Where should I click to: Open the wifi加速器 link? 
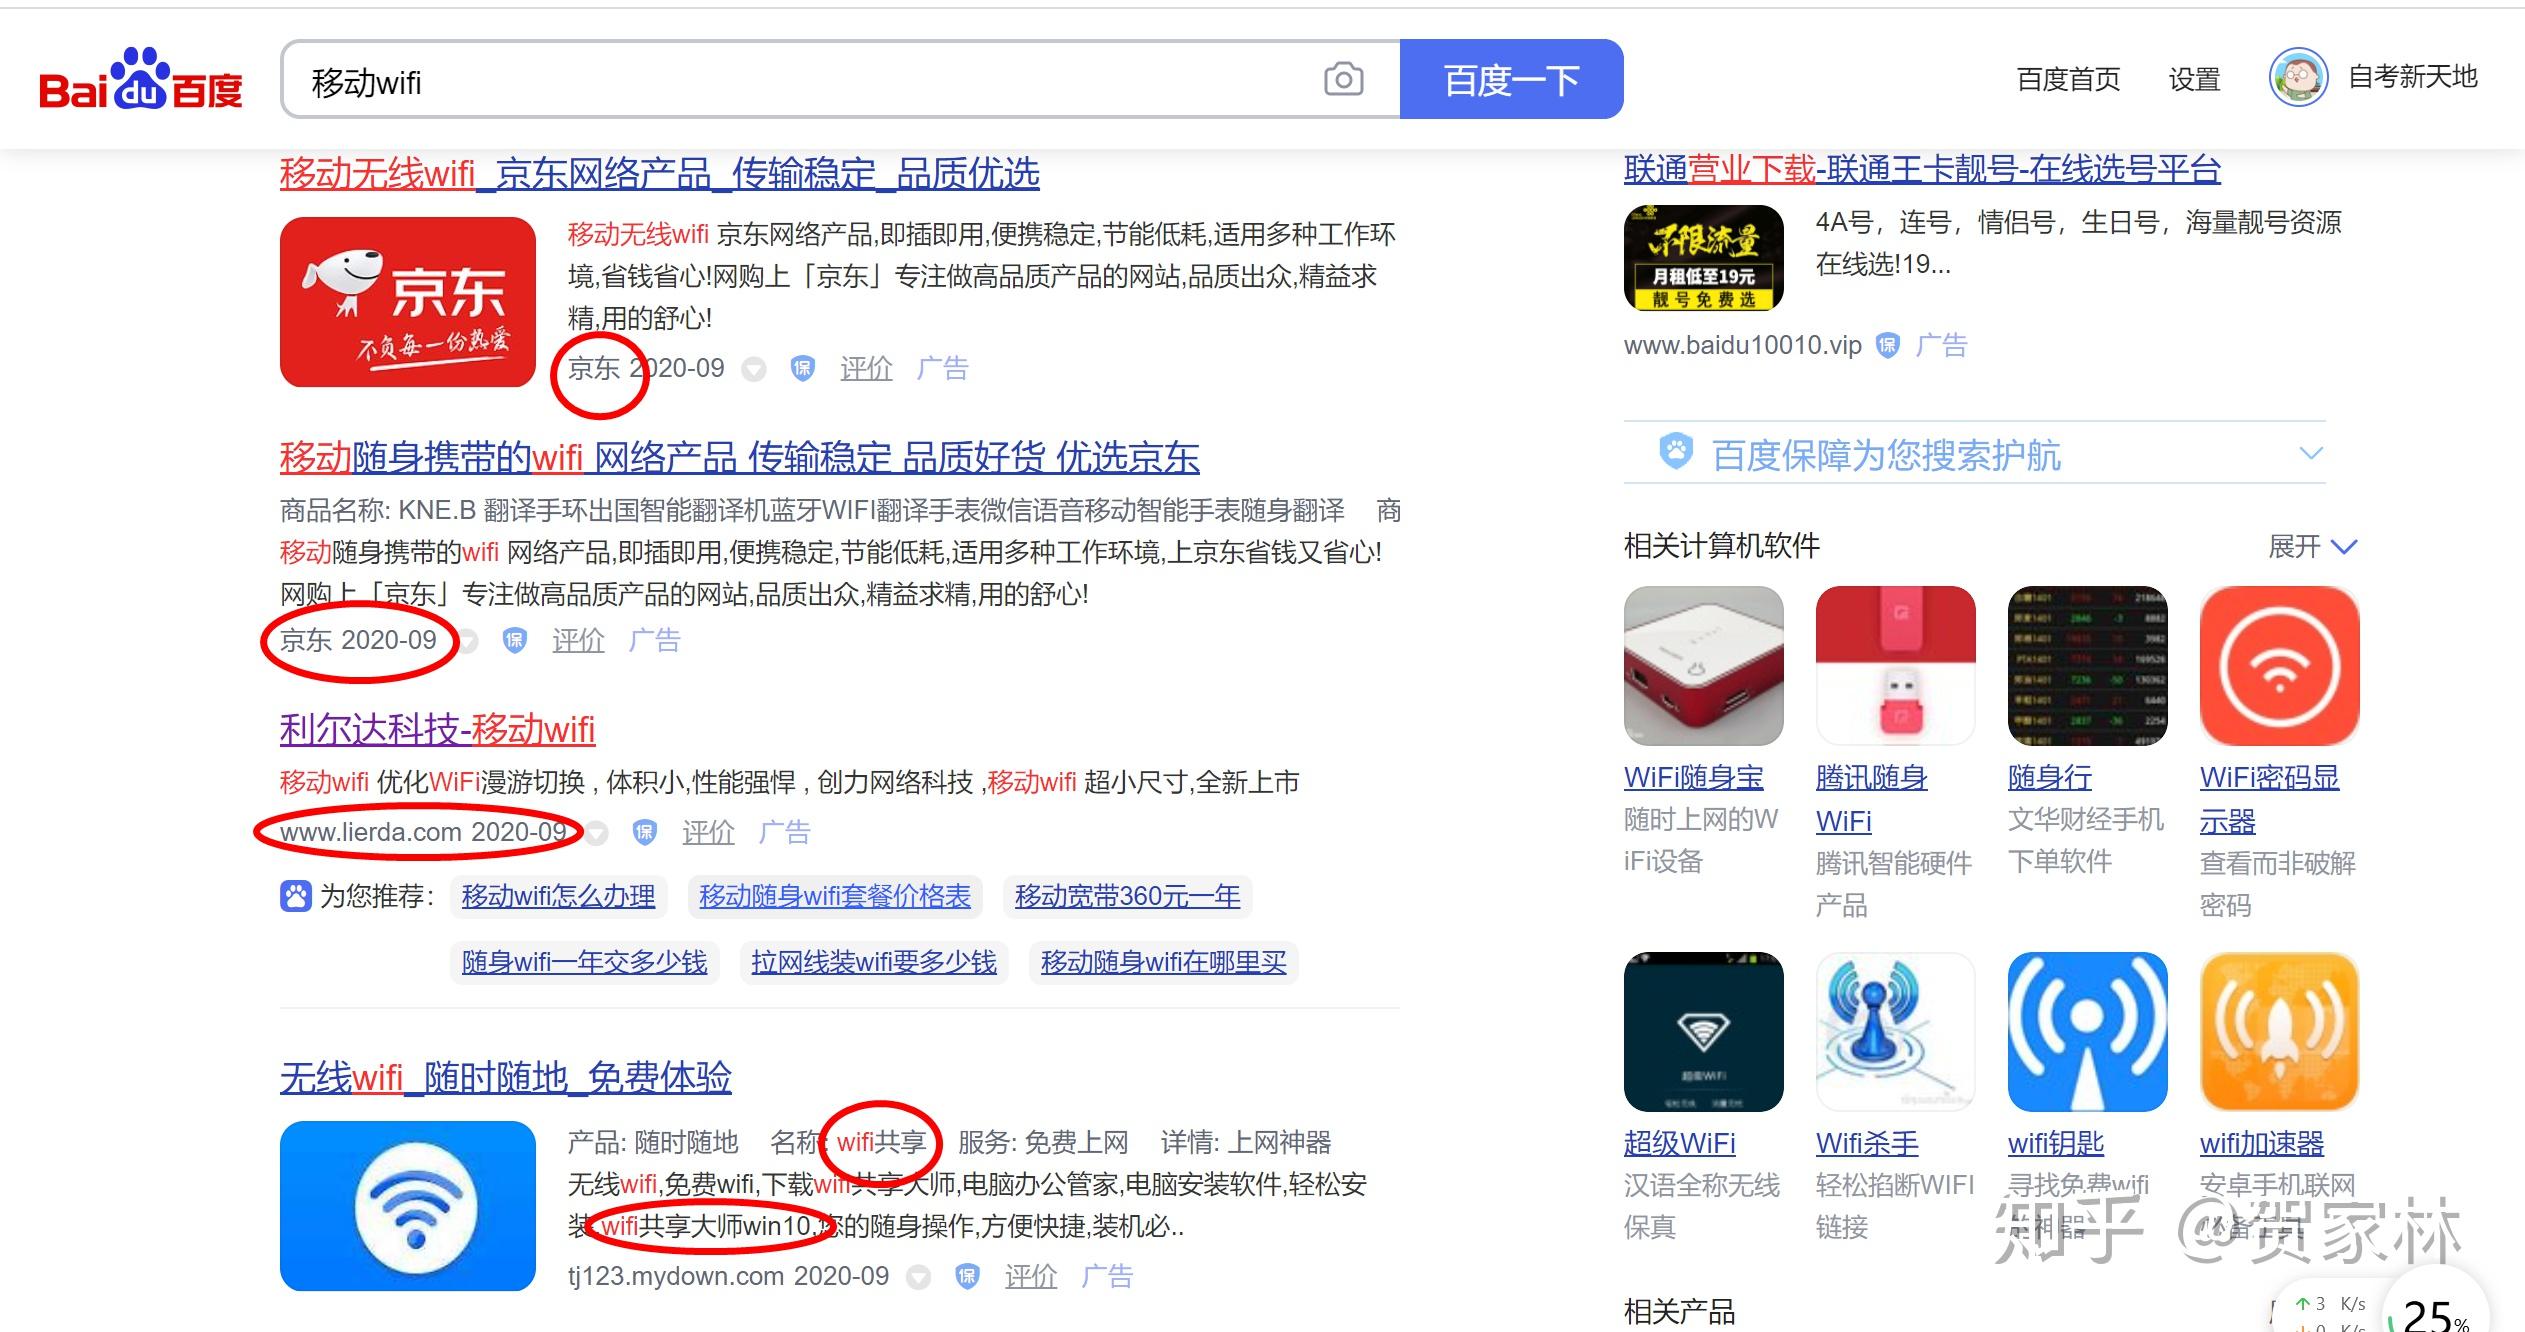pos(2261,1143)
